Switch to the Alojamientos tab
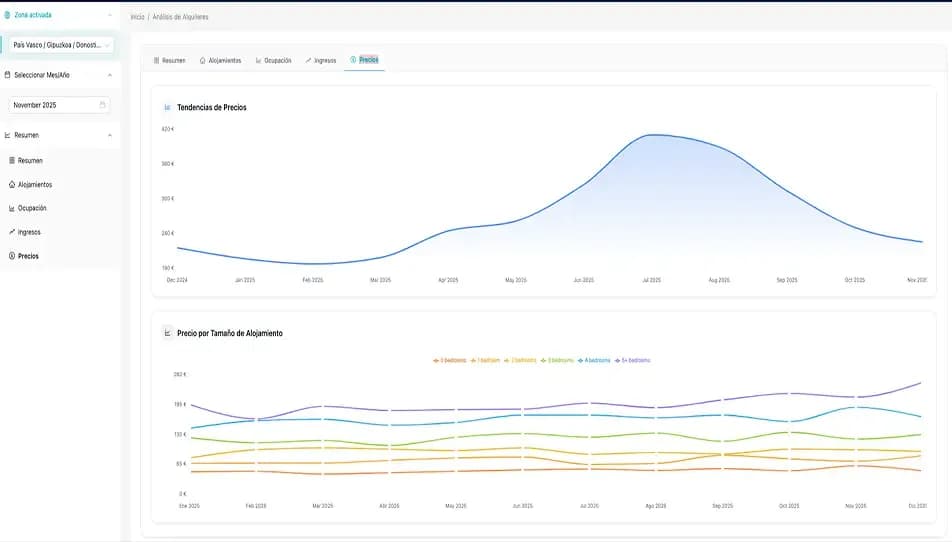 point(220,61)
